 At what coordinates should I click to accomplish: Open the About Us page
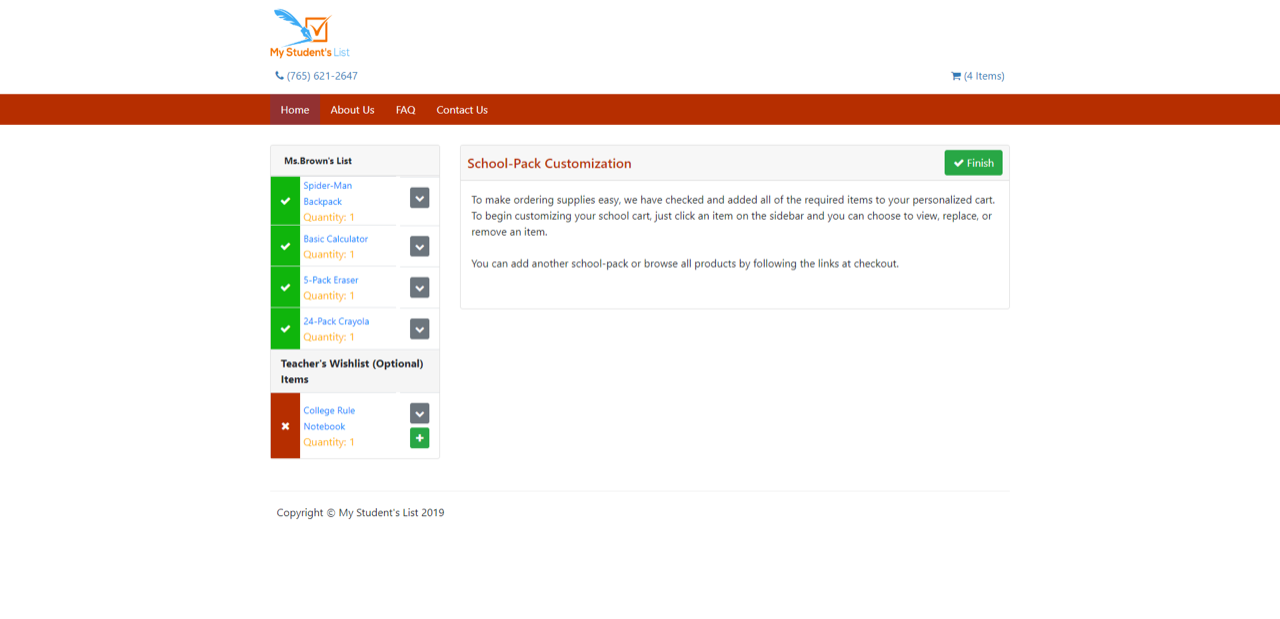tap(352, 110)
